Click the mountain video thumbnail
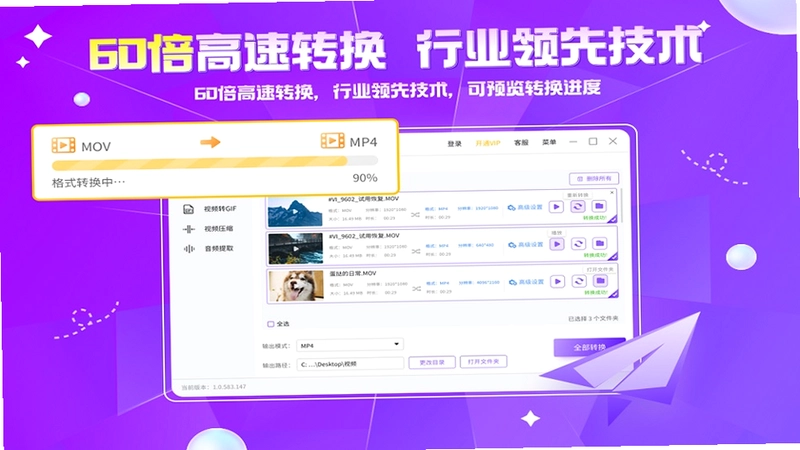Screen dimensions: 800x450 (x=295, y=211)
